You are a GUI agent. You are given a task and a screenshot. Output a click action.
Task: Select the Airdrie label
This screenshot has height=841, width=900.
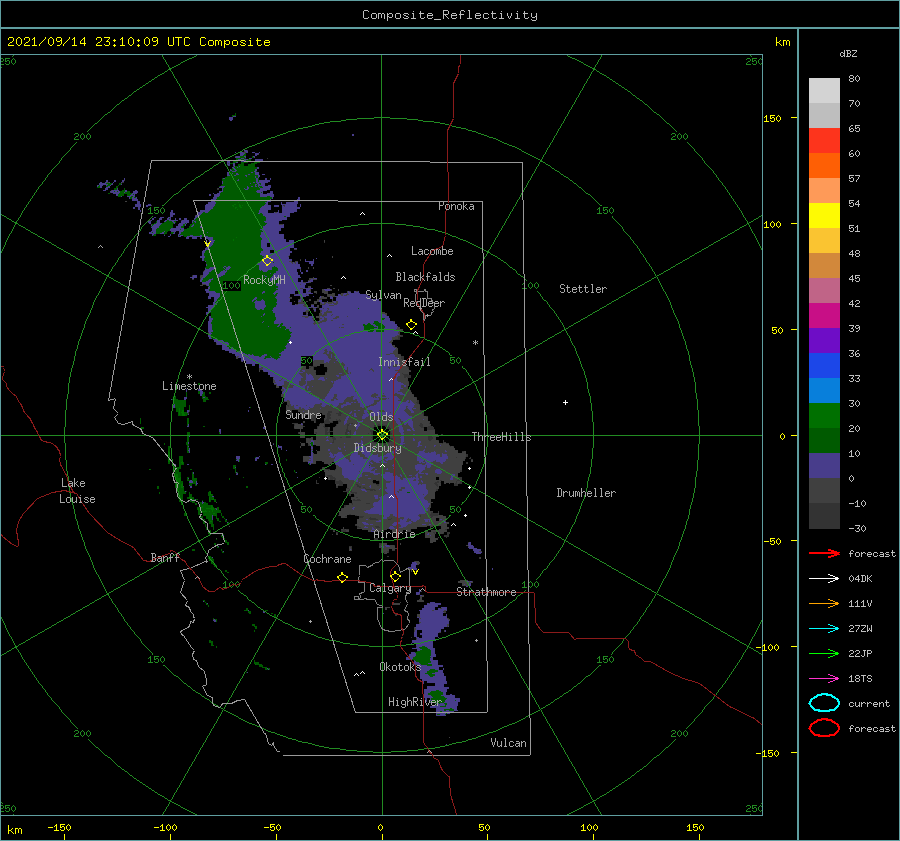(394, 534)
